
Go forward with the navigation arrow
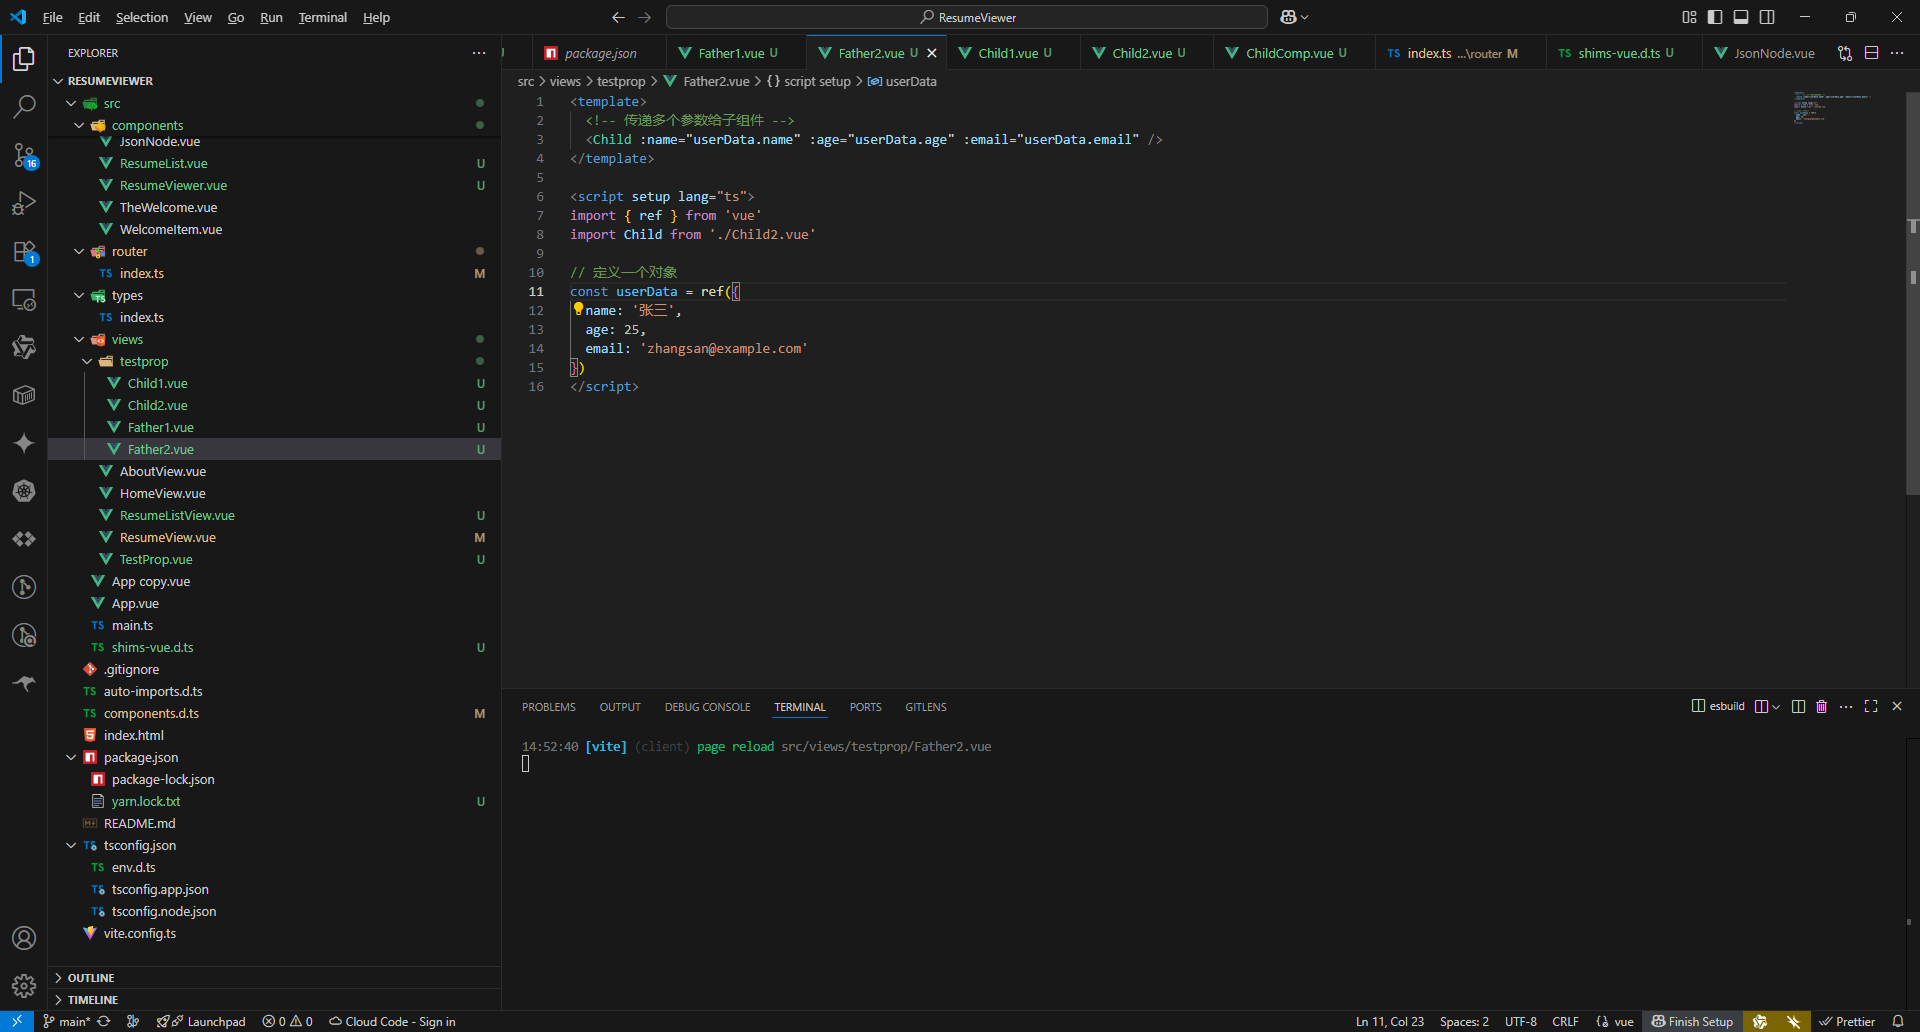[x=644, y=17]
